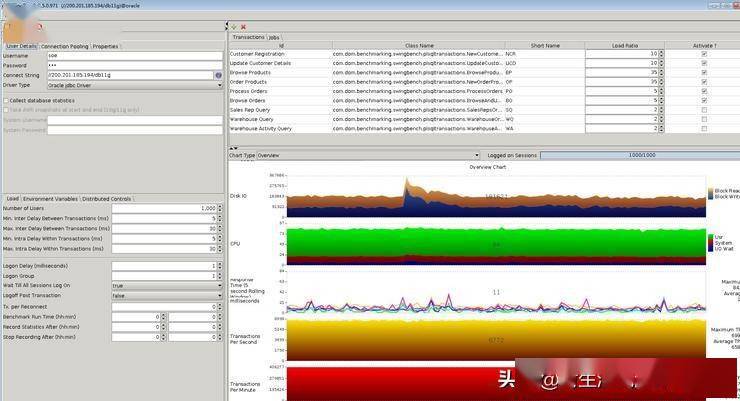Click the Connect String helper icon
Viewport: 740px width, 401px height.
point(218,75)
